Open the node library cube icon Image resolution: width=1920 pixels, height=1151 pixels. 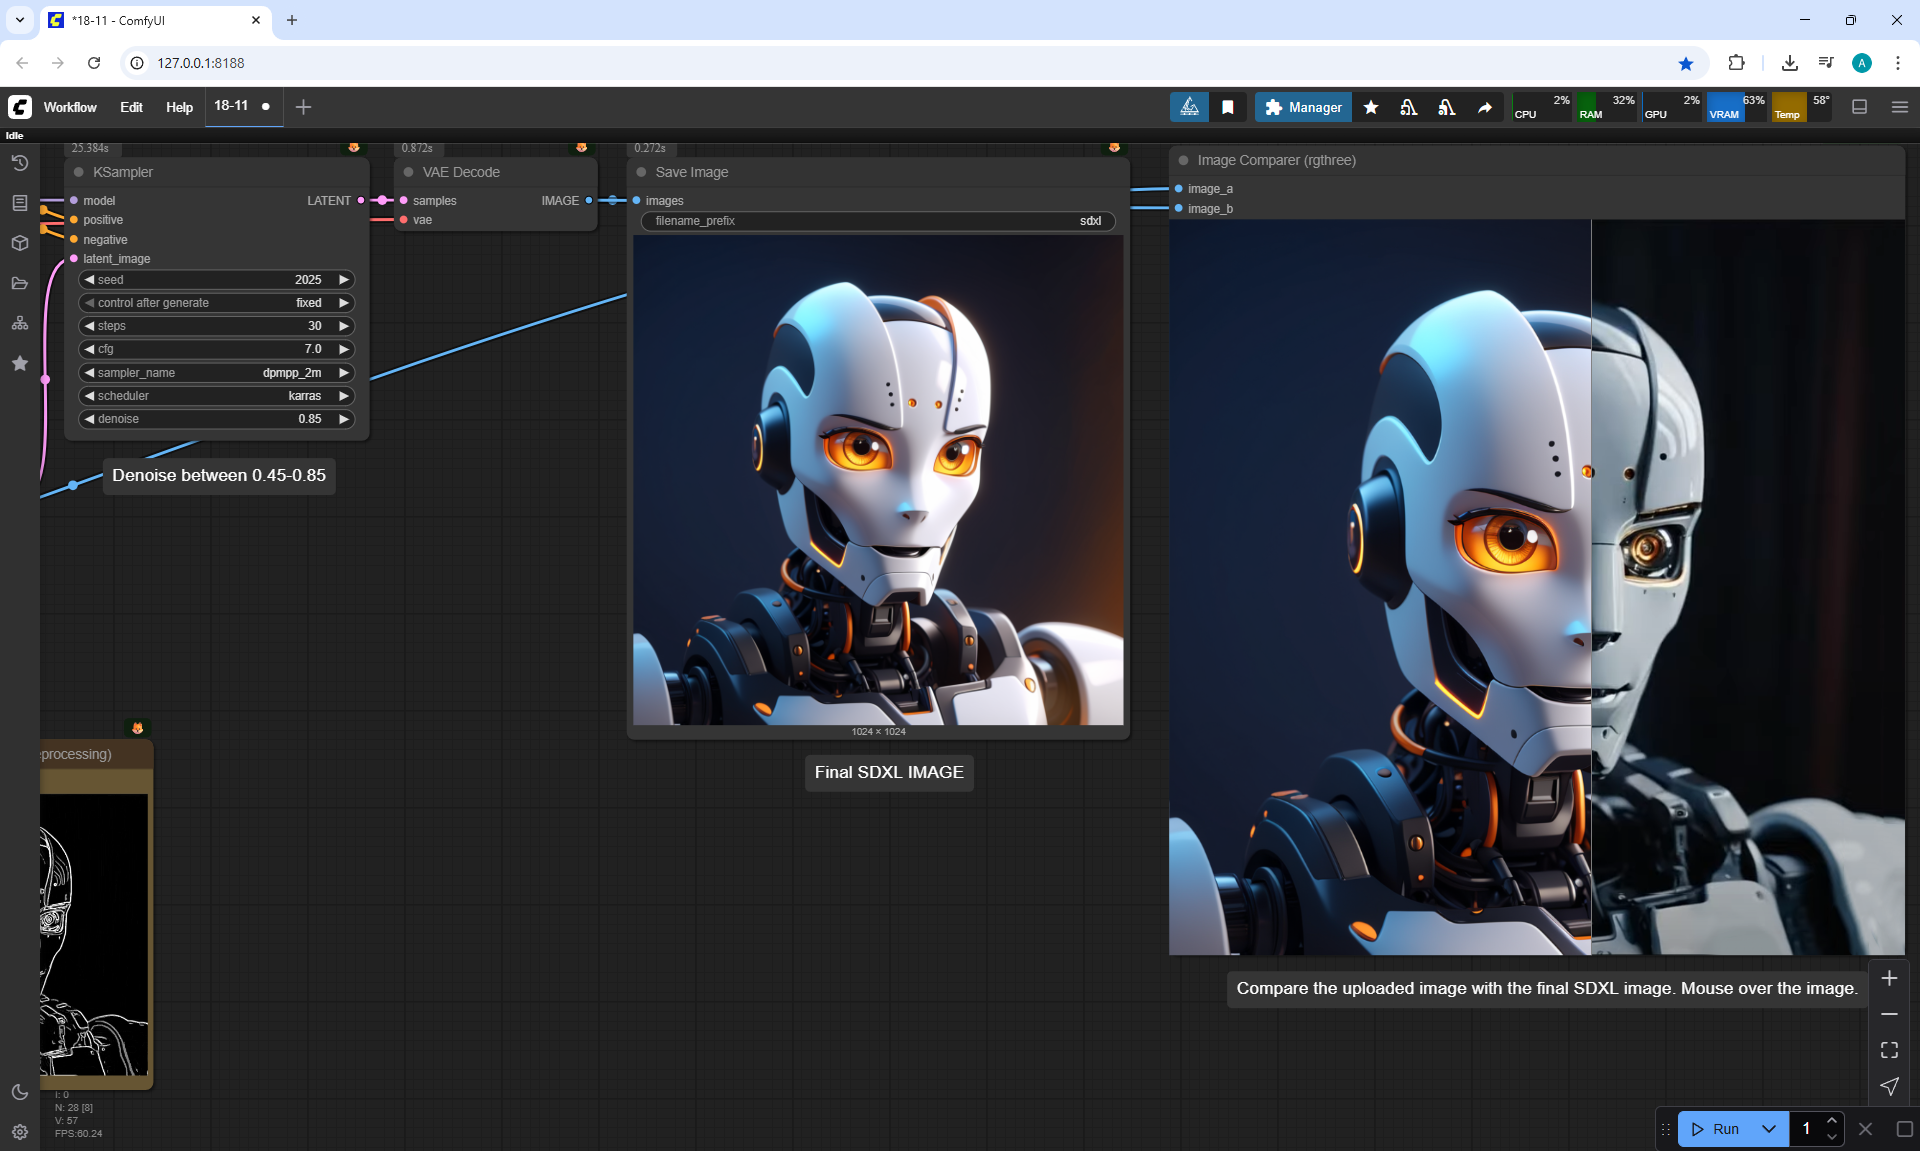click(x=19, y=243)
